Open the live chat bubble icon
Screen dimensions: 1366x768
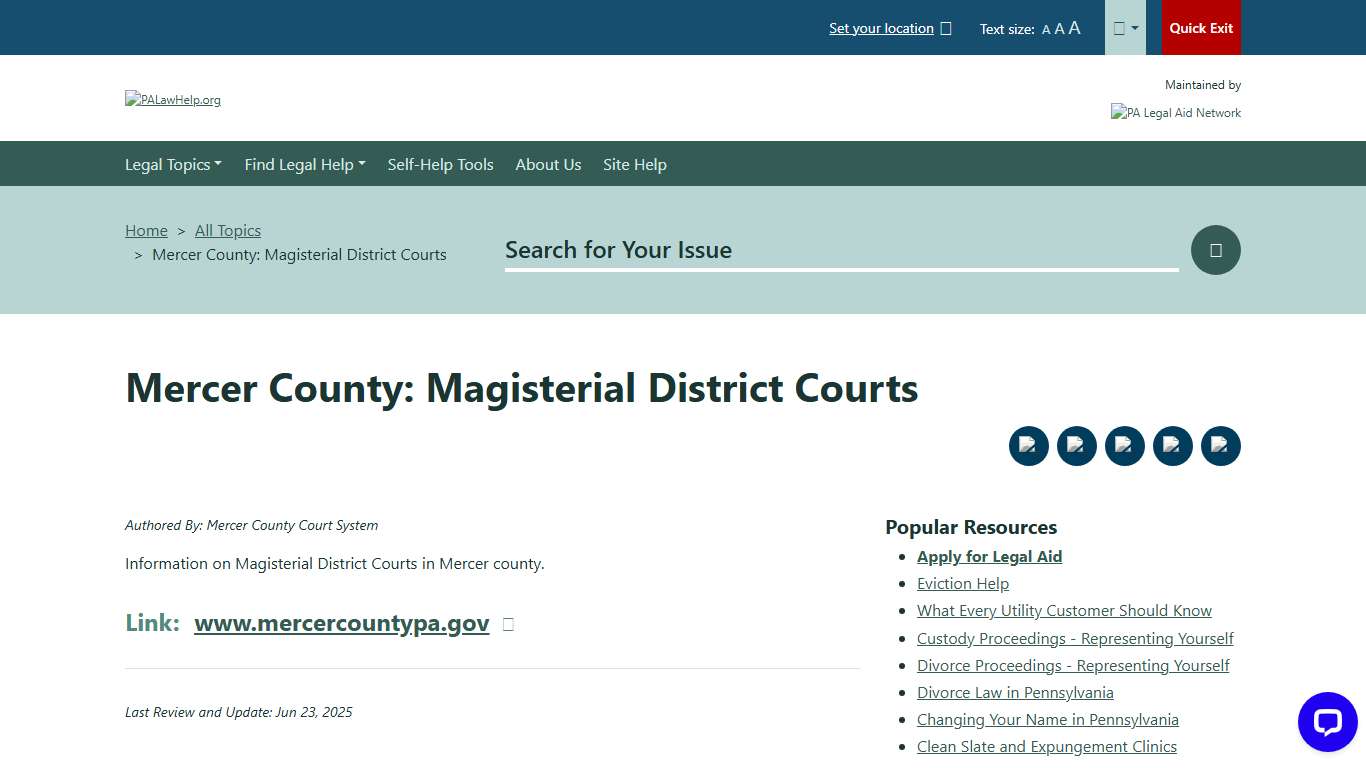point(1328,721)
